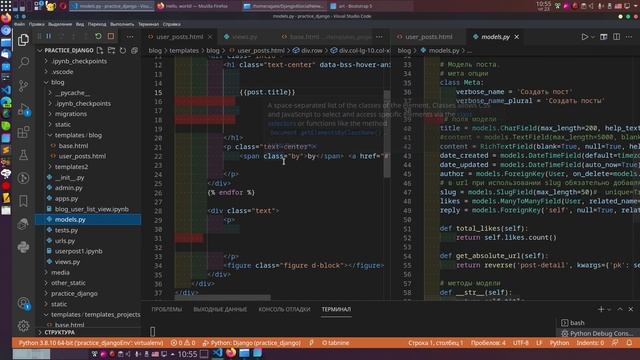Click the tabnine status bar item
Viewport: 640px width, 360px height.
coord(336,343)
